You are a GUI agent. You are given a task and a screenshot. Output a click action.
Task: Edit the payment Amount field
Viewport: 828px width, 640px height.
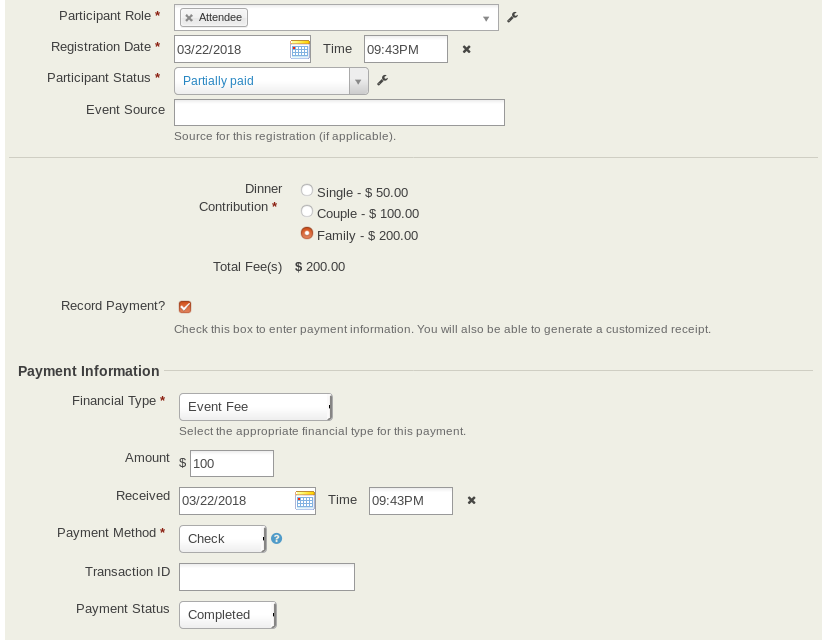(x=231, y=463)
